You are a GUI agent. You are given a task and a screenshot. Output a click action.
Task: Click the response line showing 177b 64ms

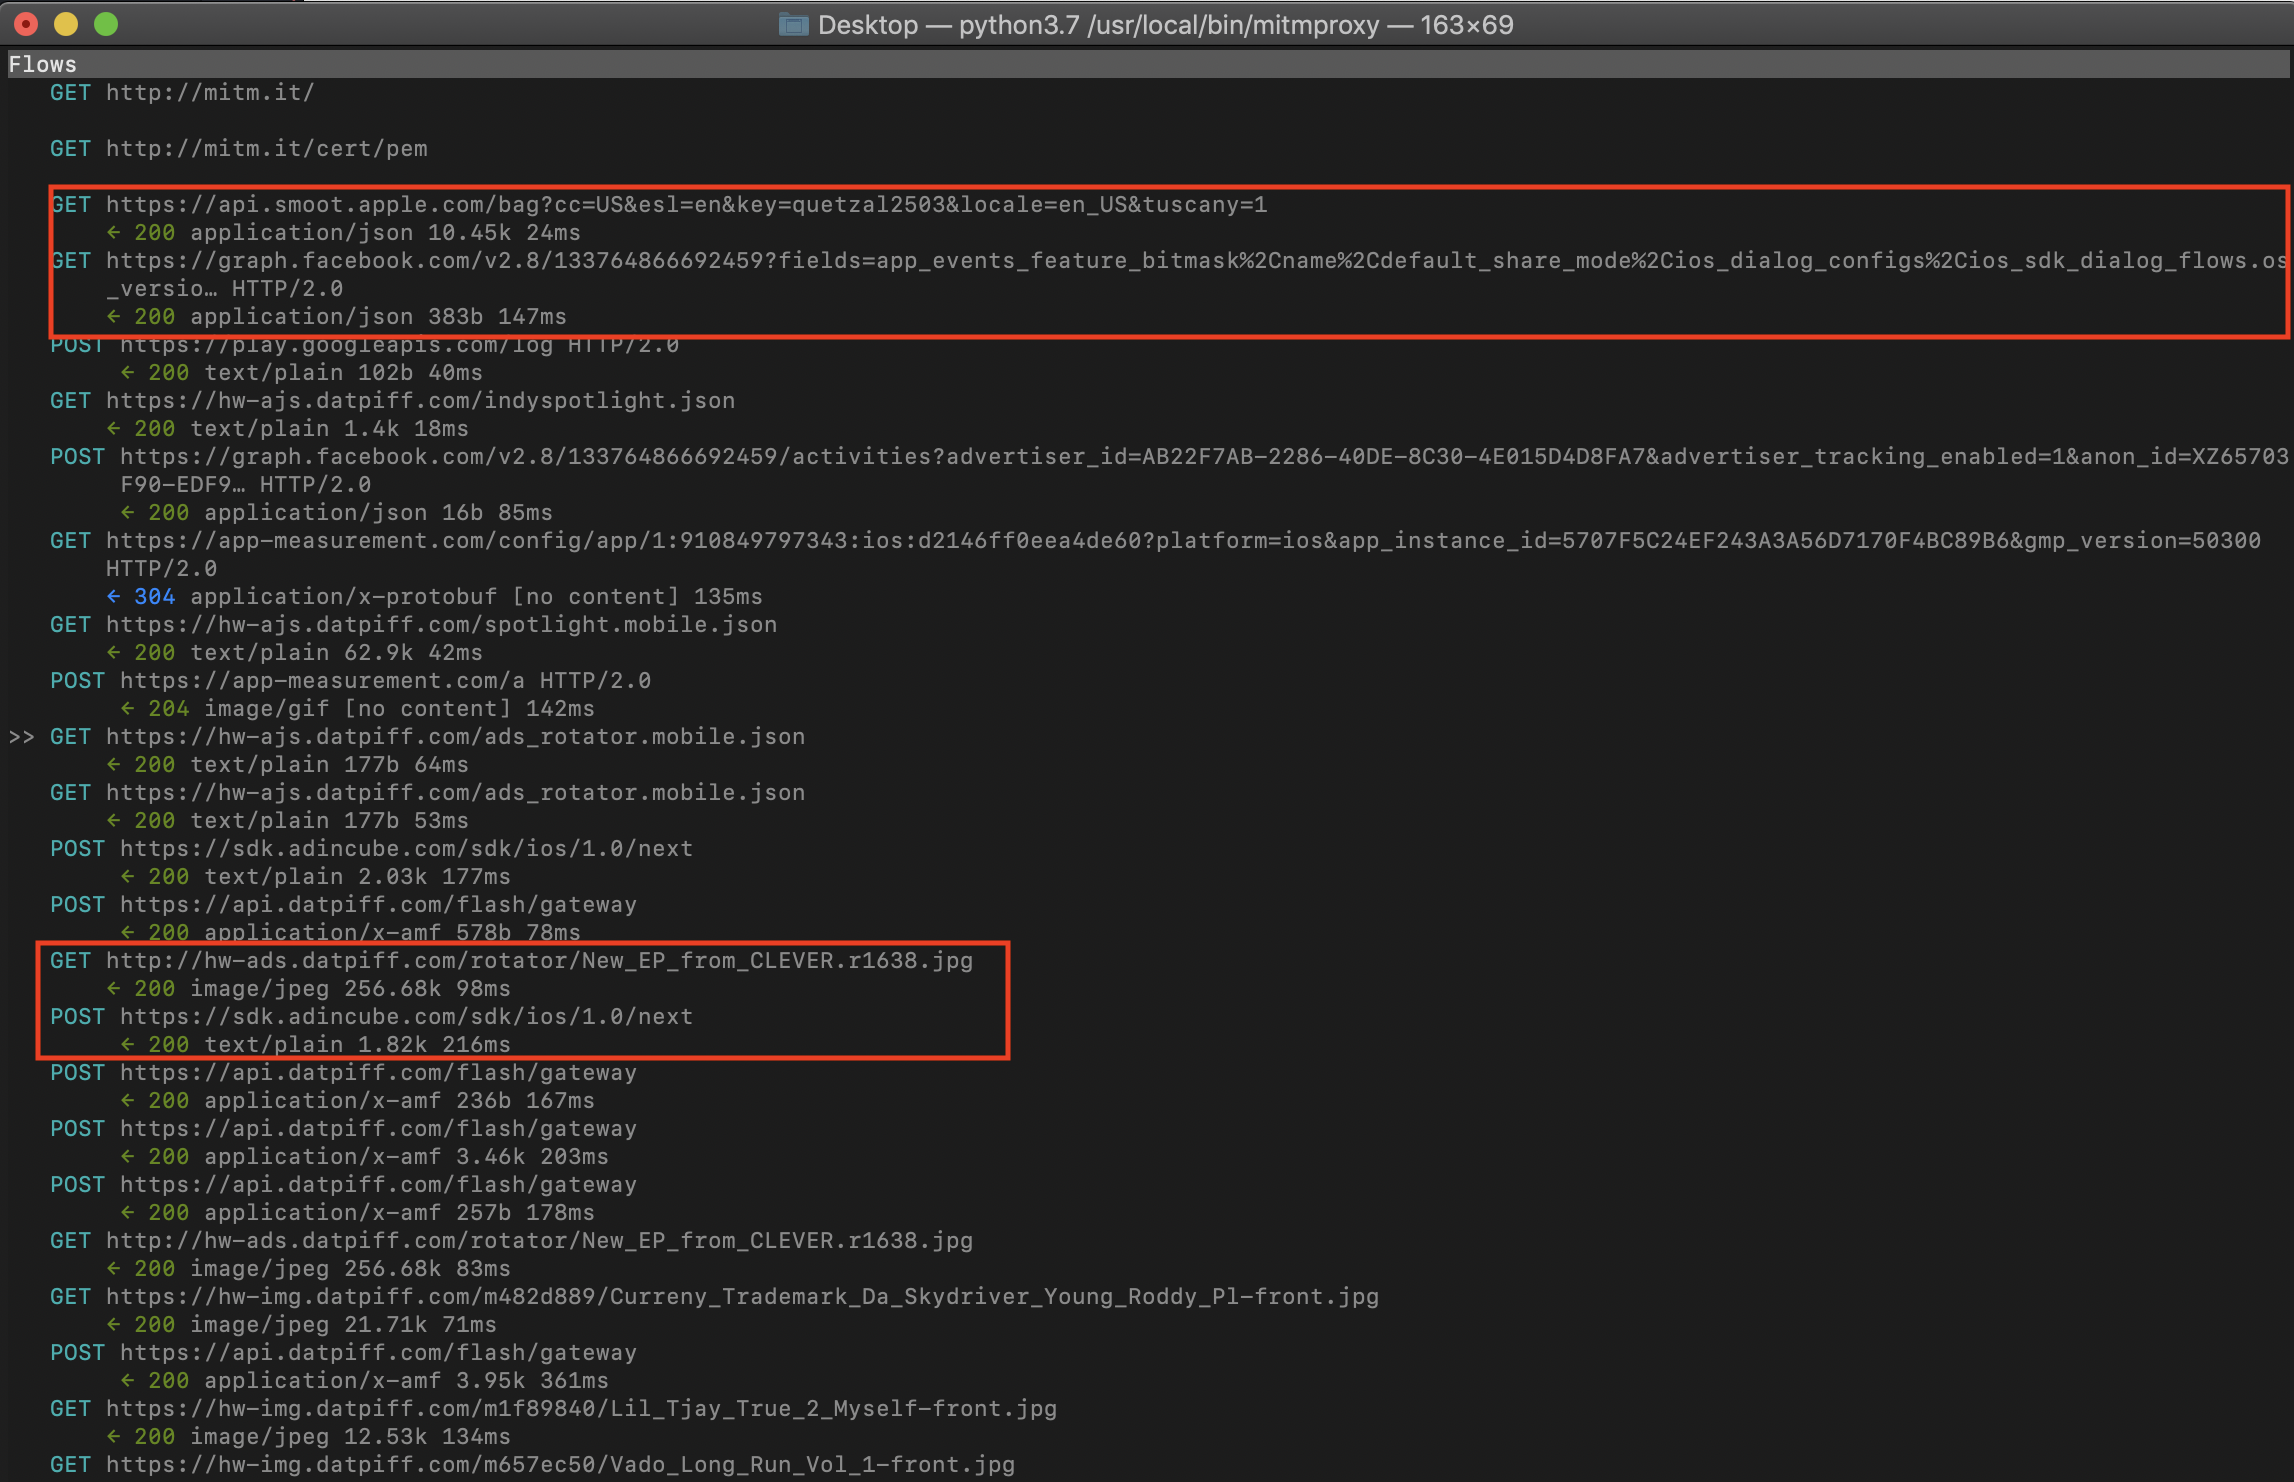(287, 765)
